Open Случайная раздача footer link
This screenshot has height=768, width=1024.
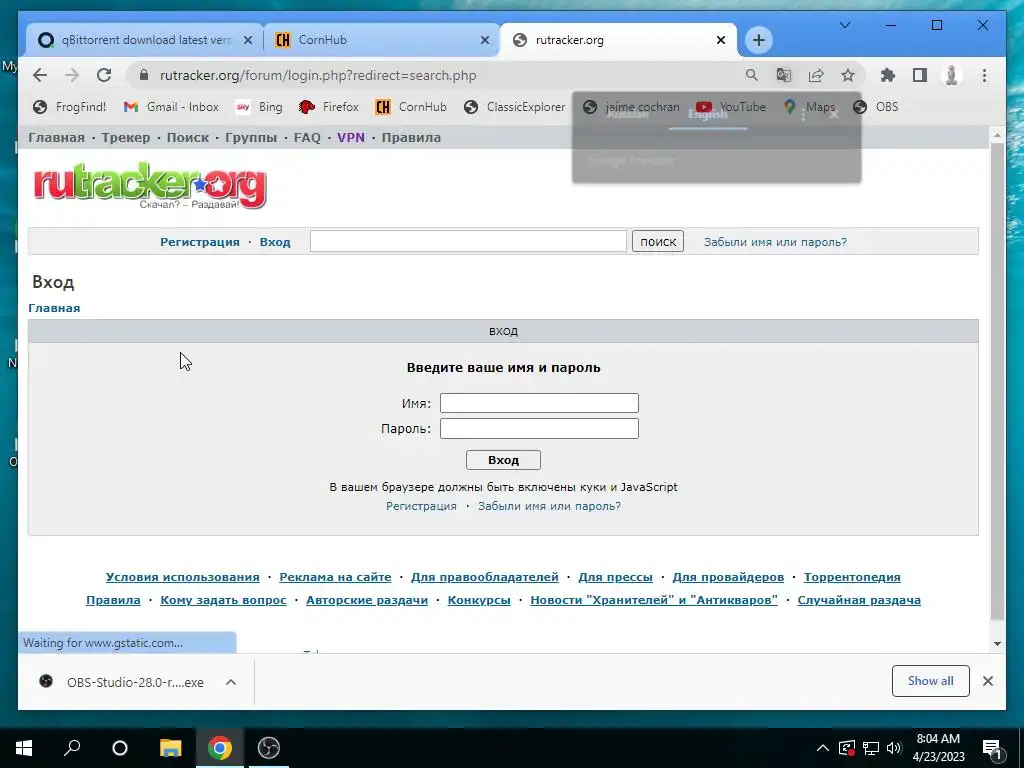click(x=859, y=600)
